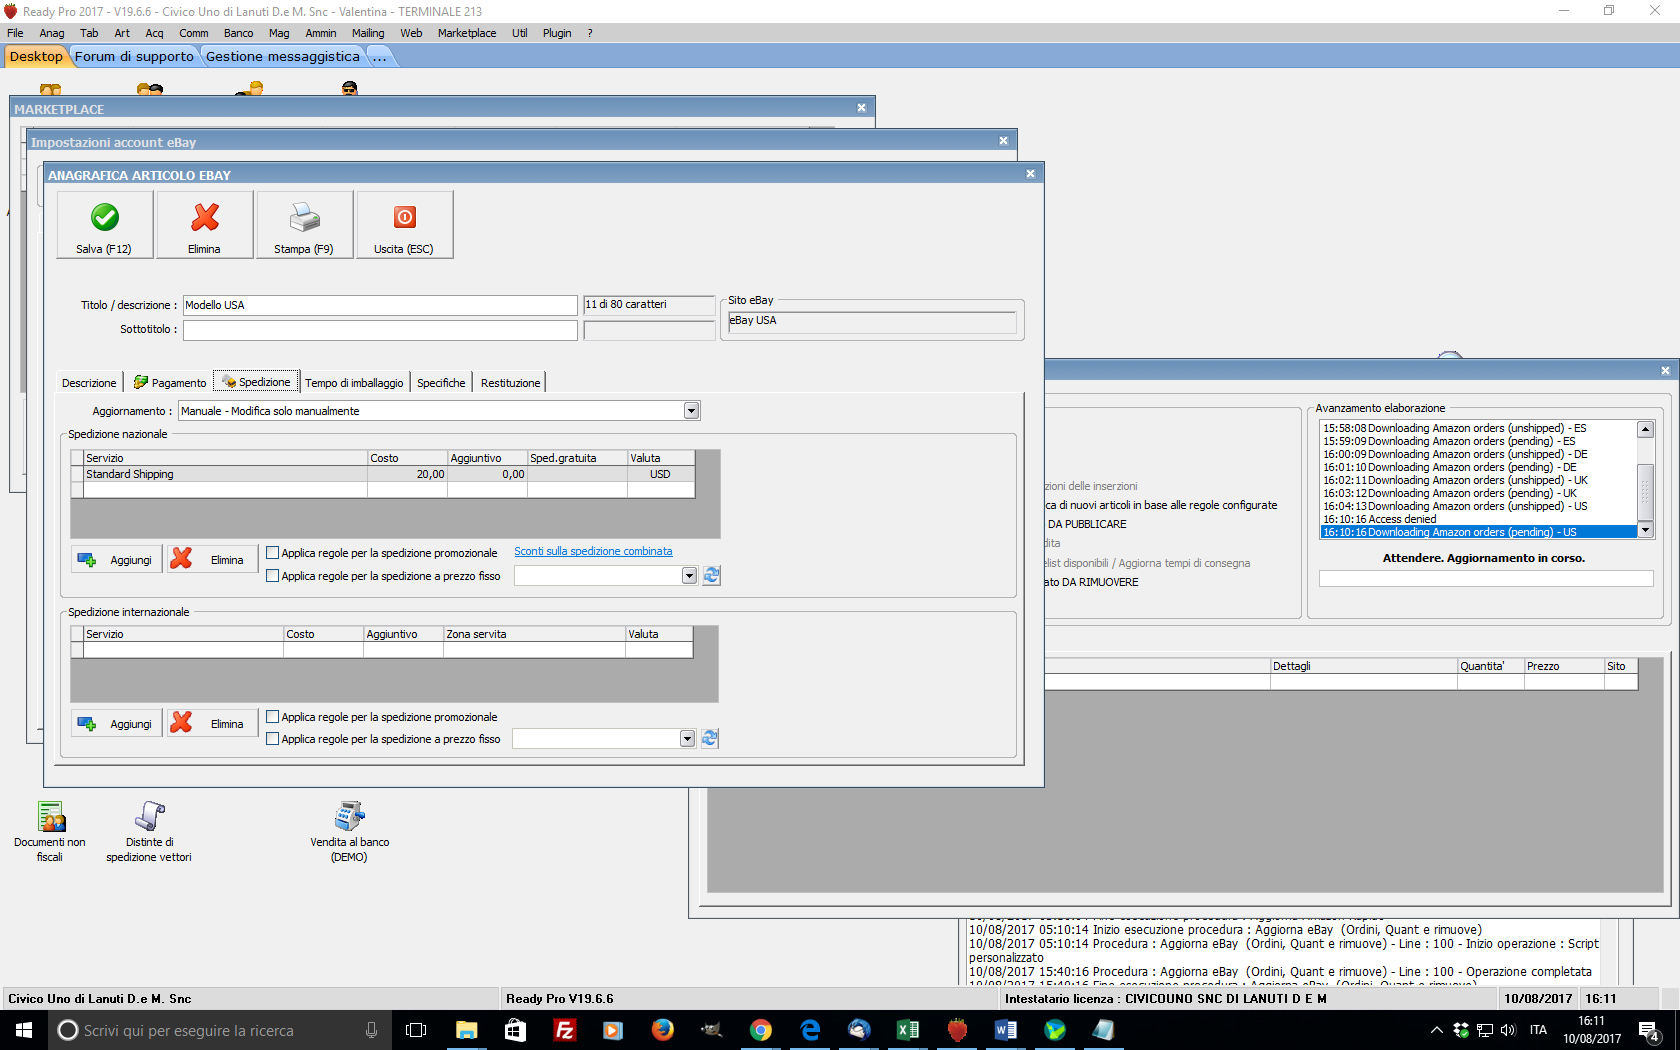The height and width of the screenshot is (1050, 1680).
Task: Click refresh icon beside international fixed-price rules dropdown
Action: [x=709, y=739]
